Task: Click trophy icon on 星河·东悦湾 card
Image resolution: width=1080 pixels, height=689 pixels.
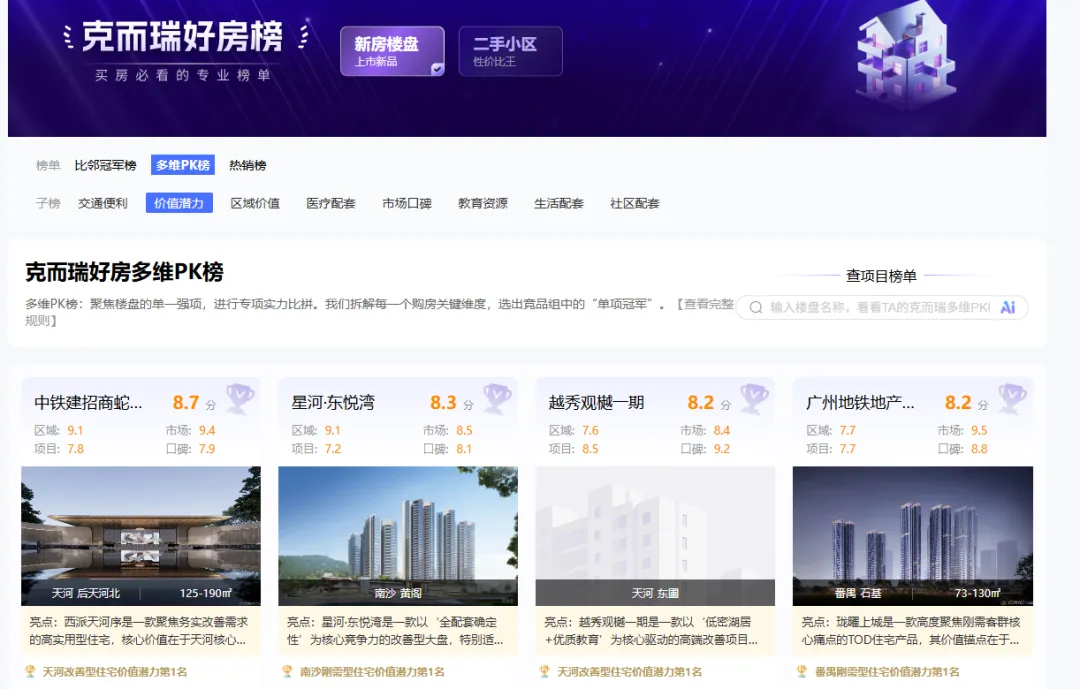Action: pyautogui.click(x=497, y=398)
